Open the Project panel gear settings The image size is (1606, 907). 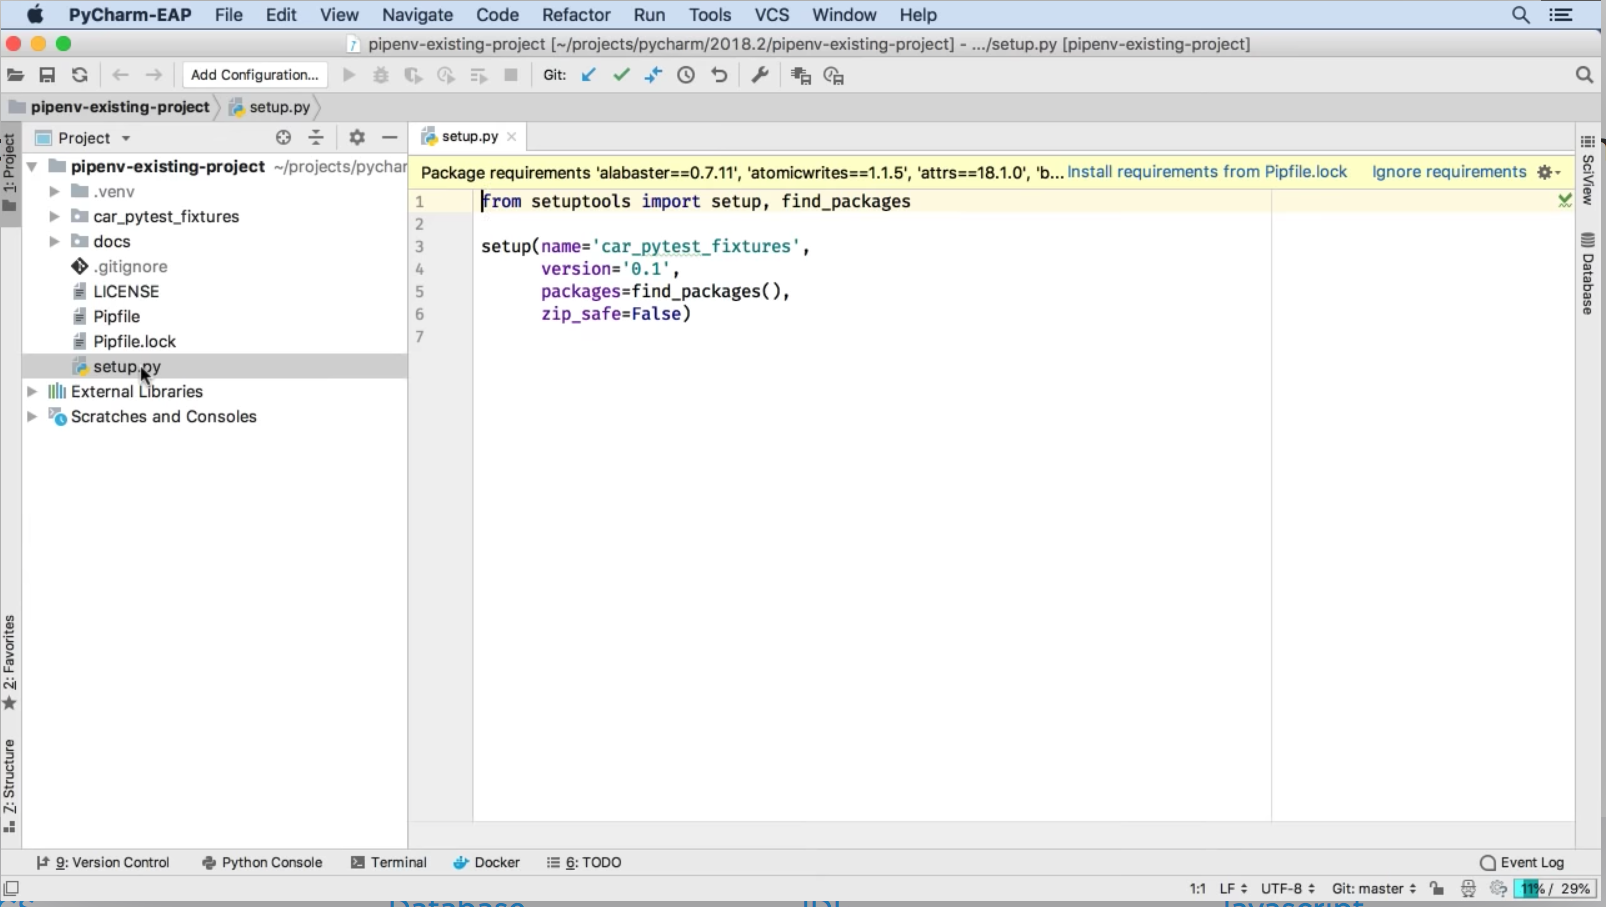coord(357,138)
